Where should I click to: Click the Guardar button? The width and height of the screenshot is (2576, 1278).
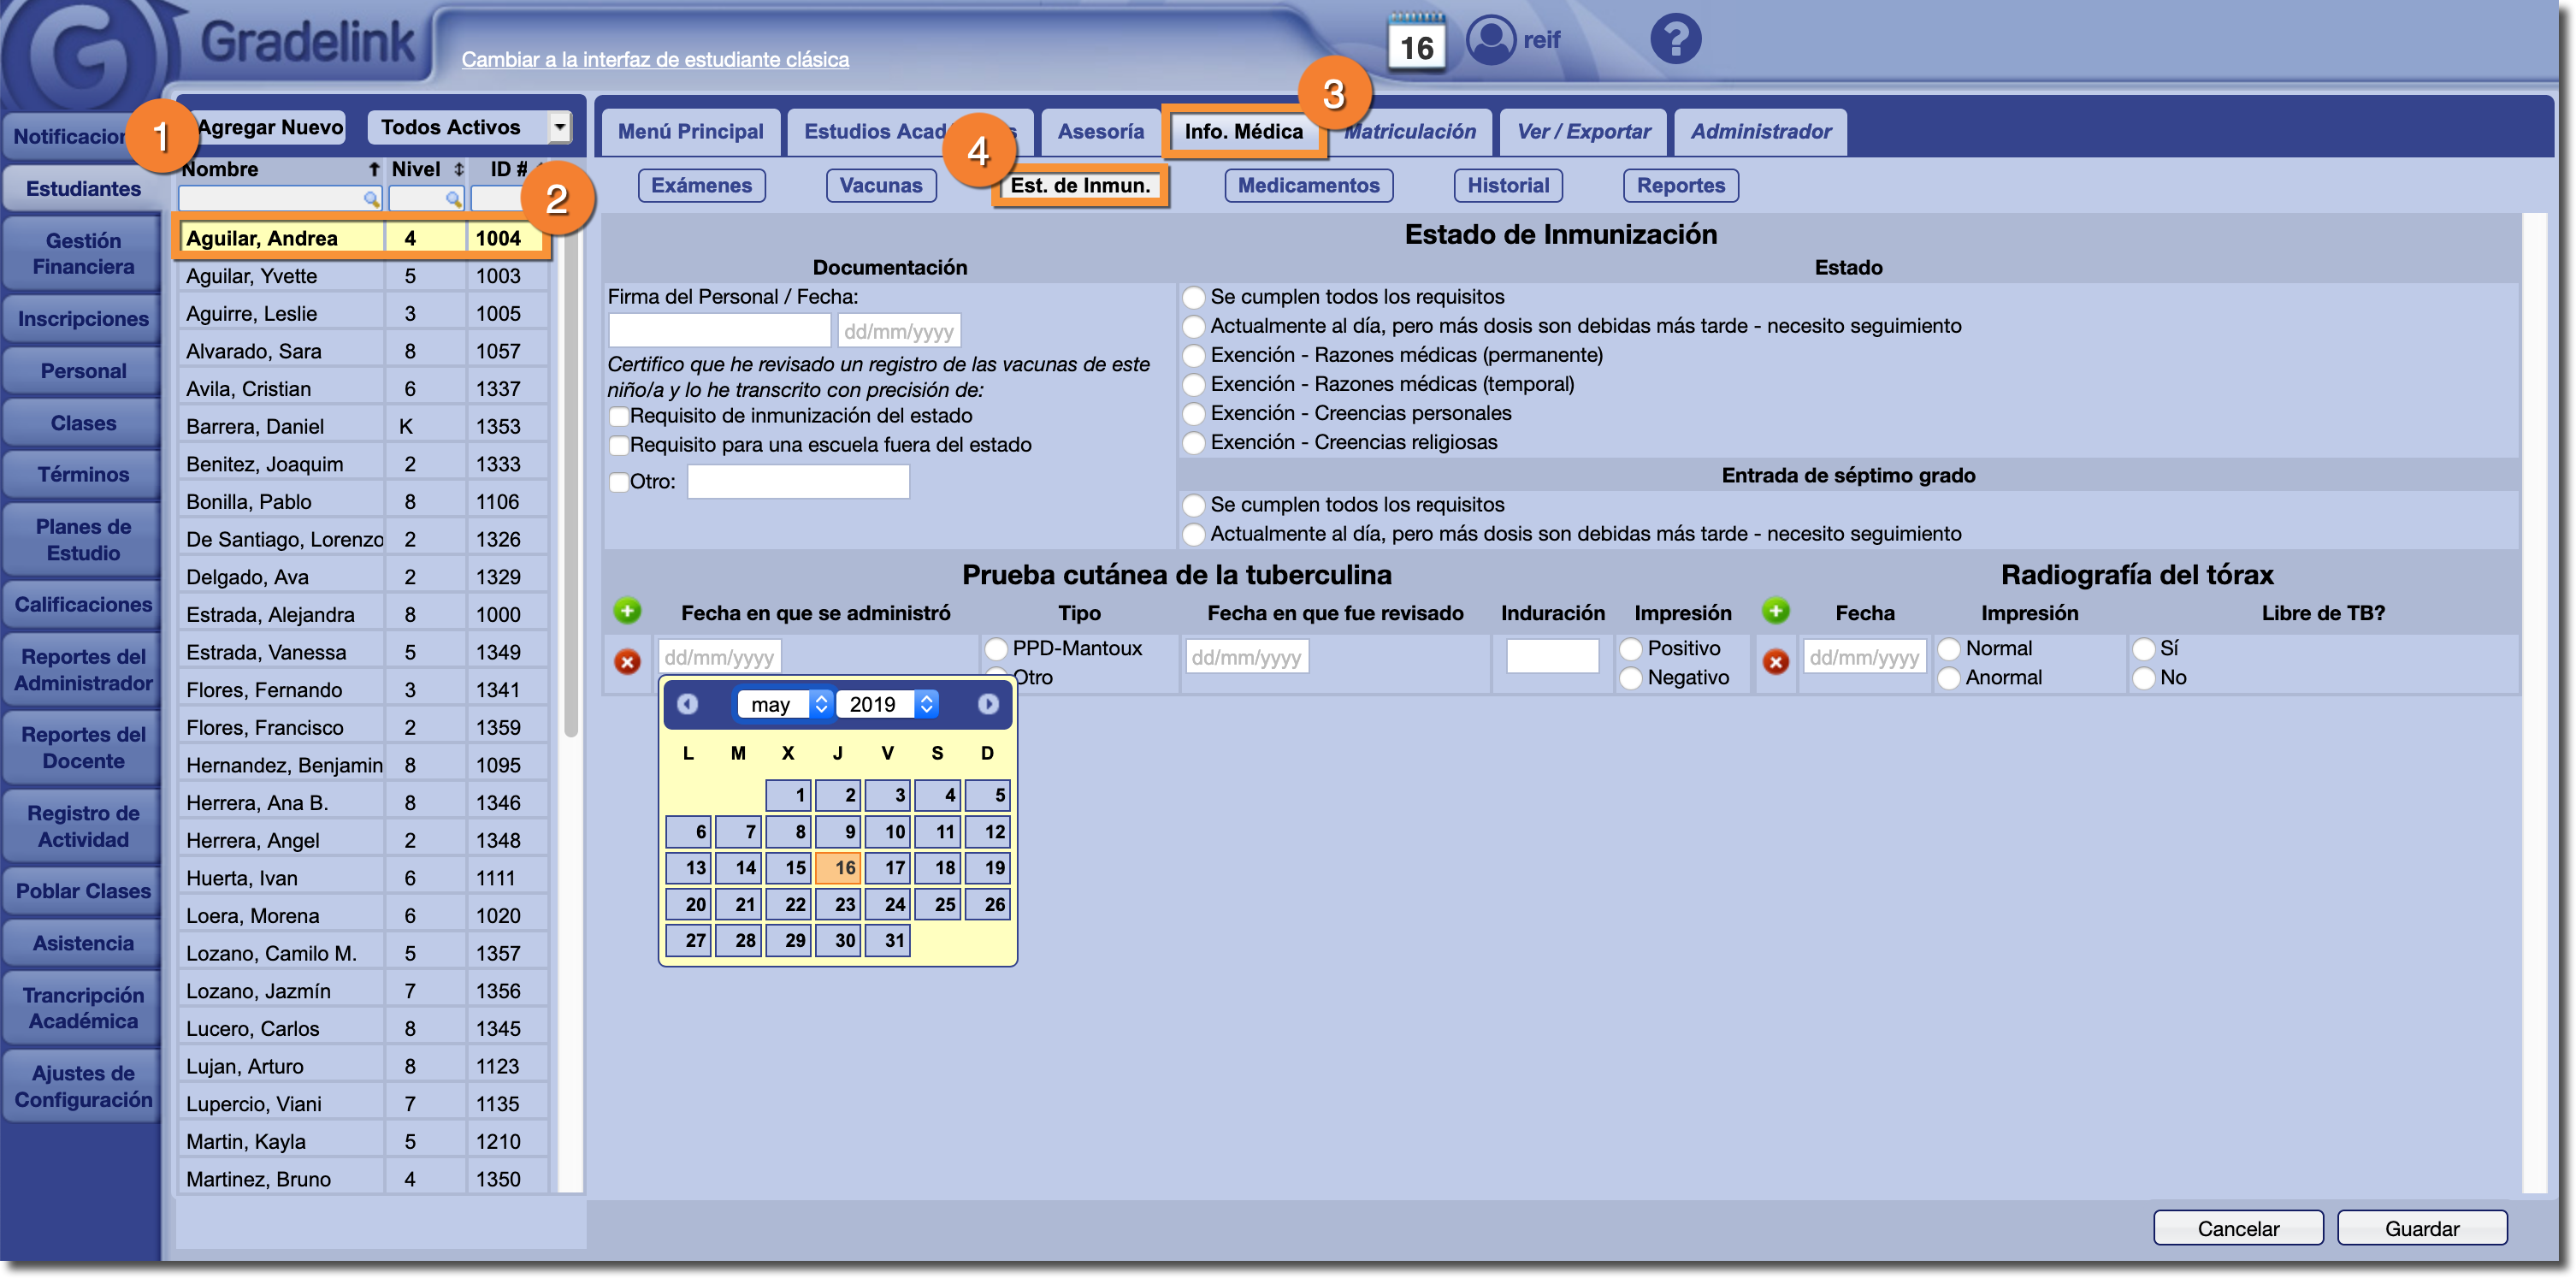[2421, 1228]
